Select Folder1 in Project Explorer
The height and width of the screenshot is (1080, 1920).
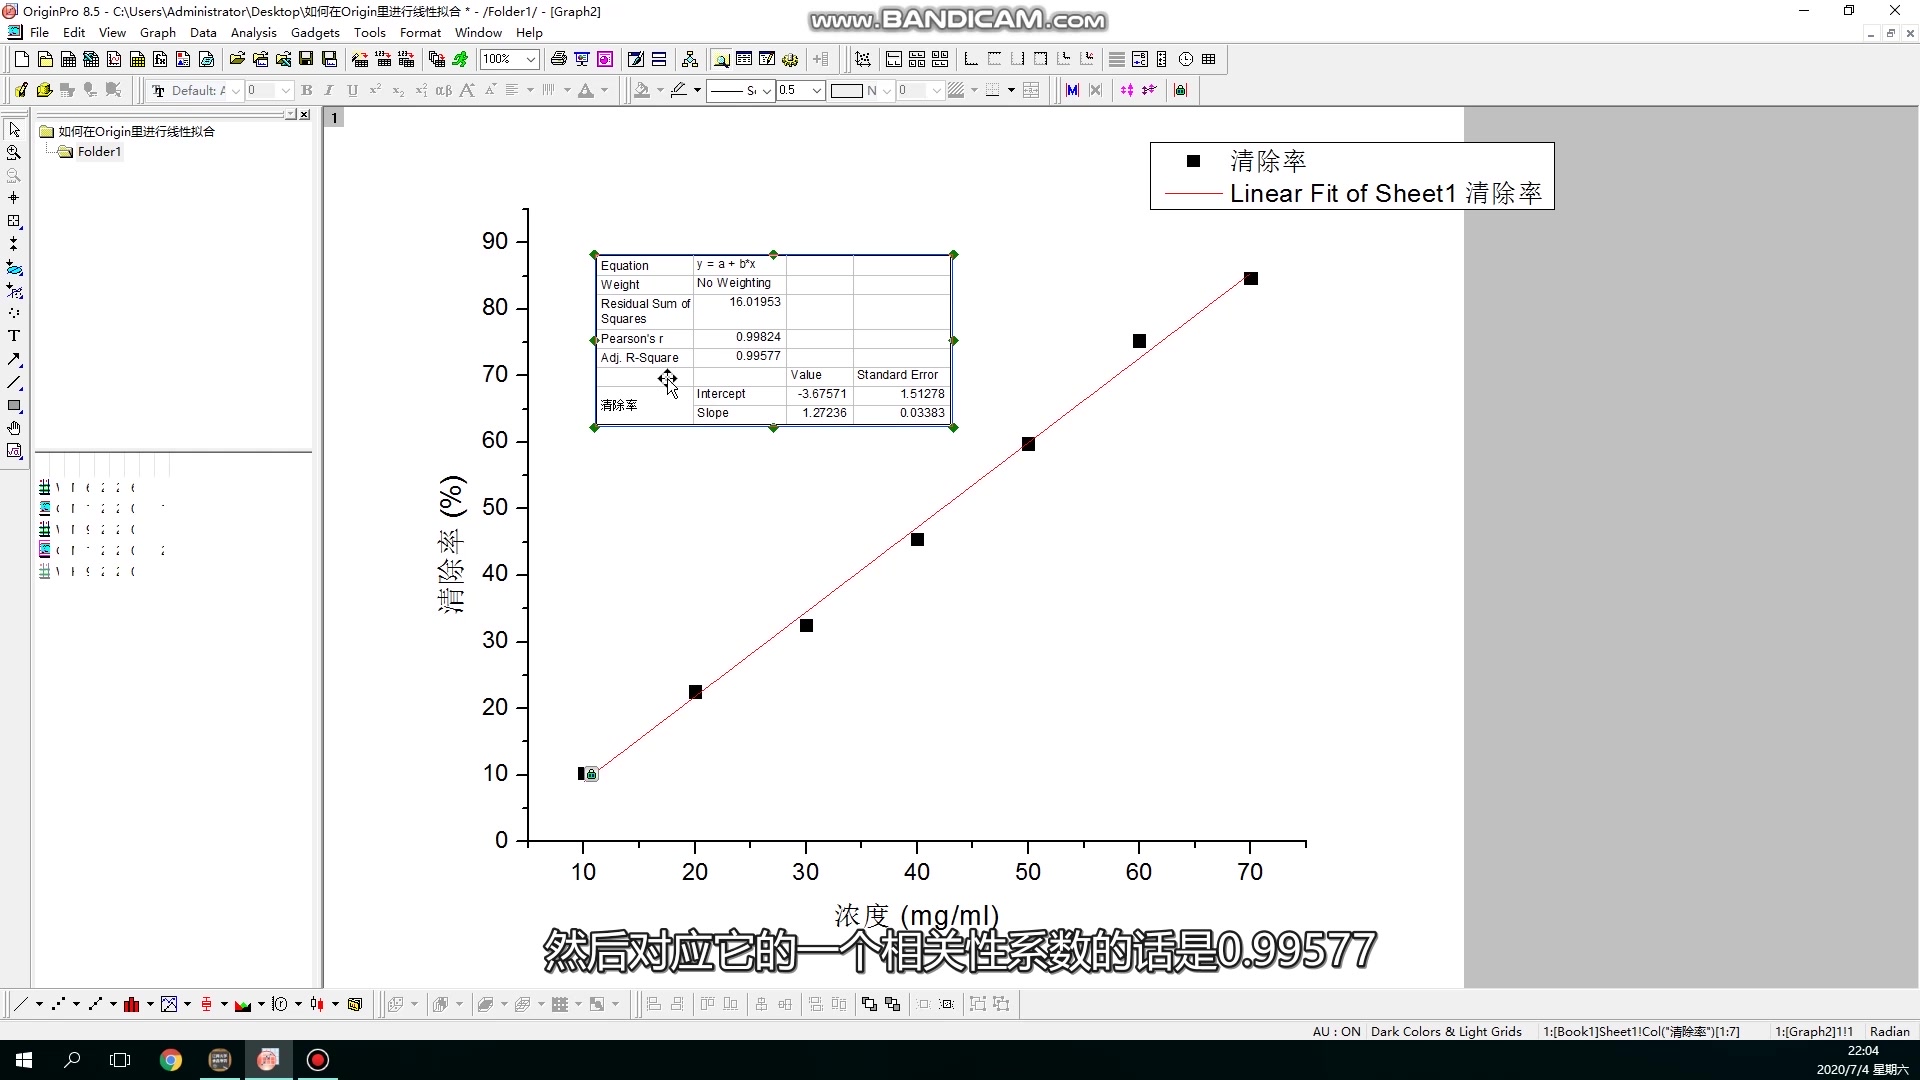point(99,152)
